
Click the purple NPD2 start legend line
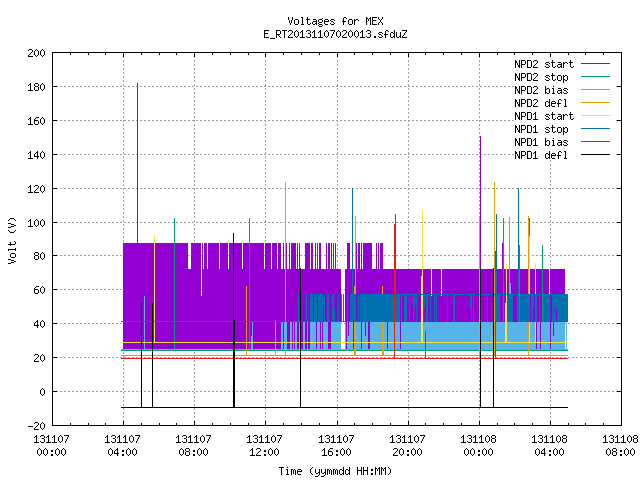click(595, 64)
